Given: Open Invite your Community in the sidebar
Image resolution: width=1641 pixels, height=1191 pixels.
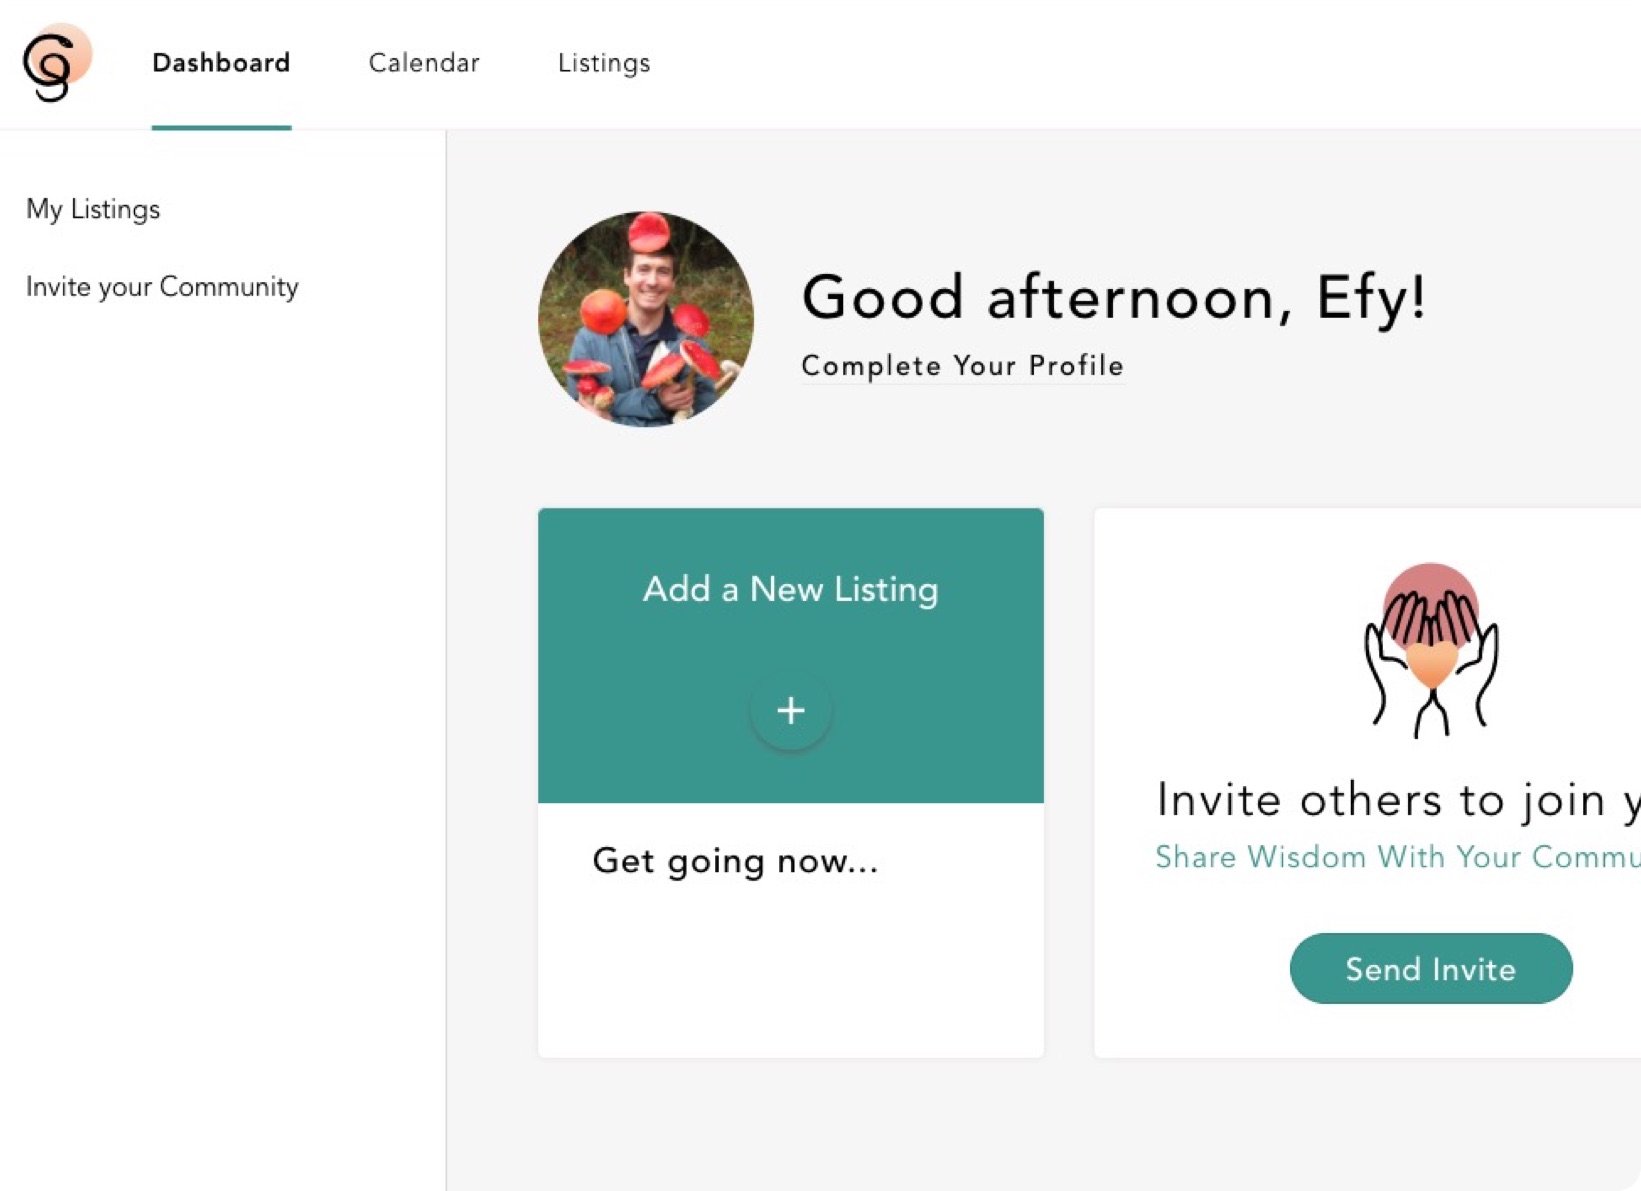Looking at the screenshot, I should point(162,287).
